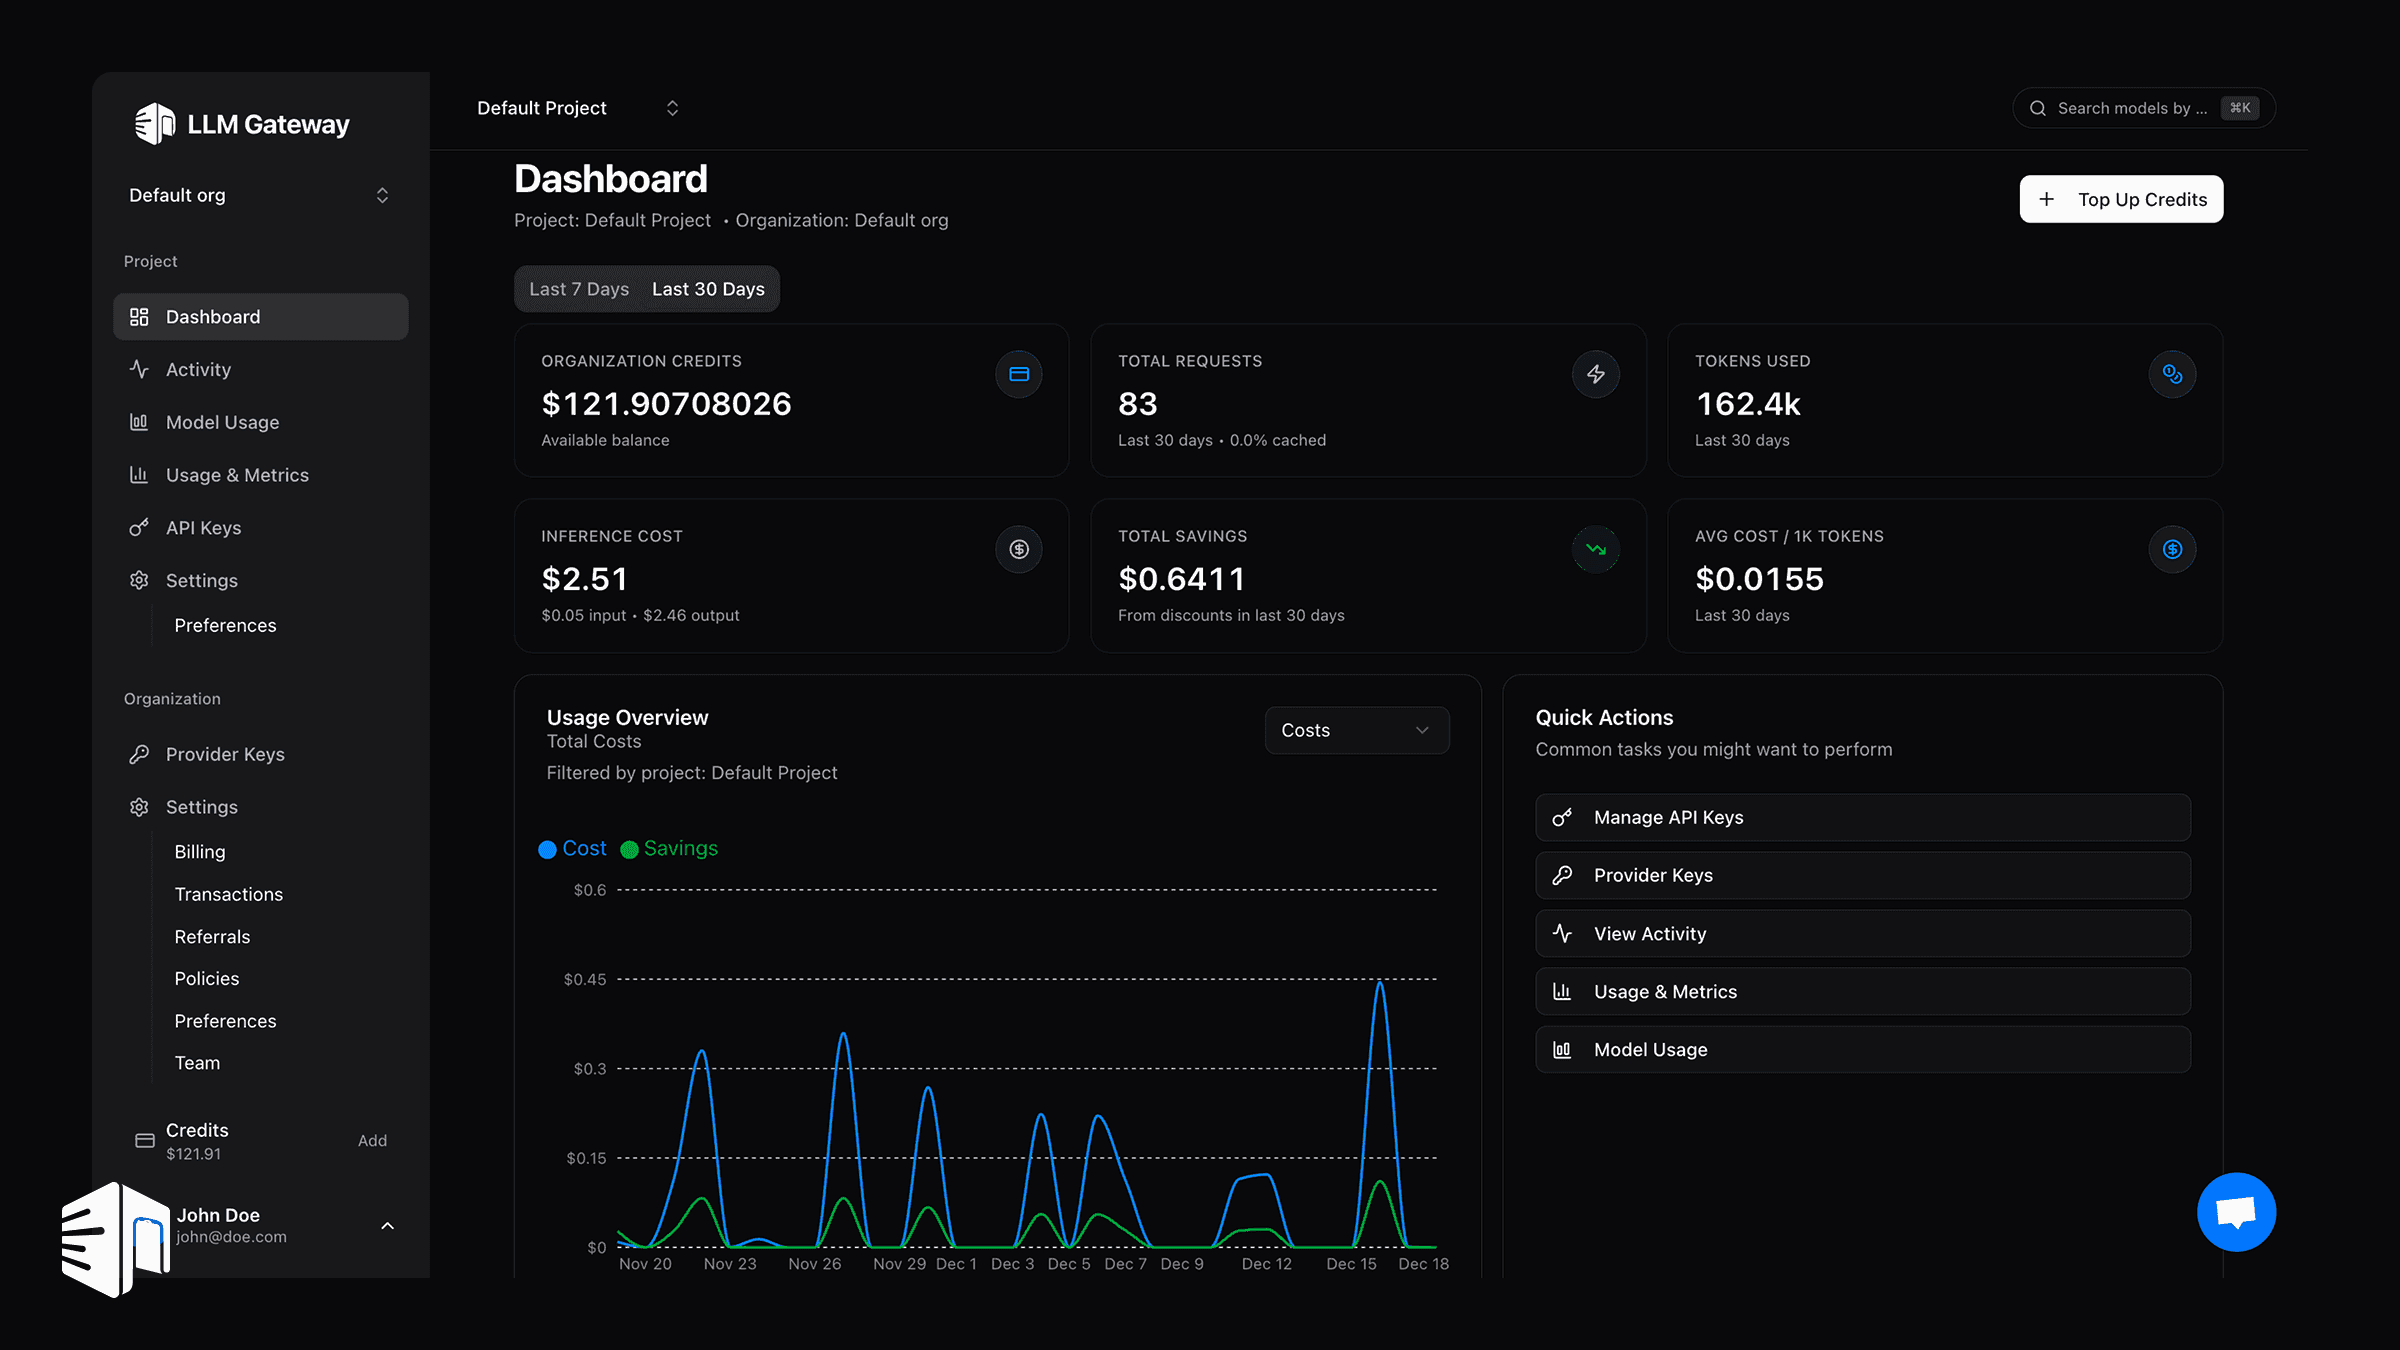Open Model Usage via its sidebar icon

[x=139, y=421]
